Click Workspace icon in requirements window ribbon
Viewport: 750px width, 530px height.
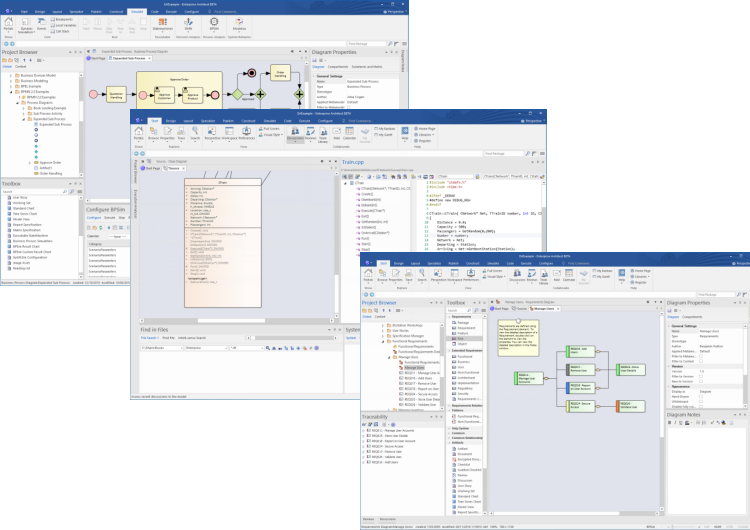455,275
